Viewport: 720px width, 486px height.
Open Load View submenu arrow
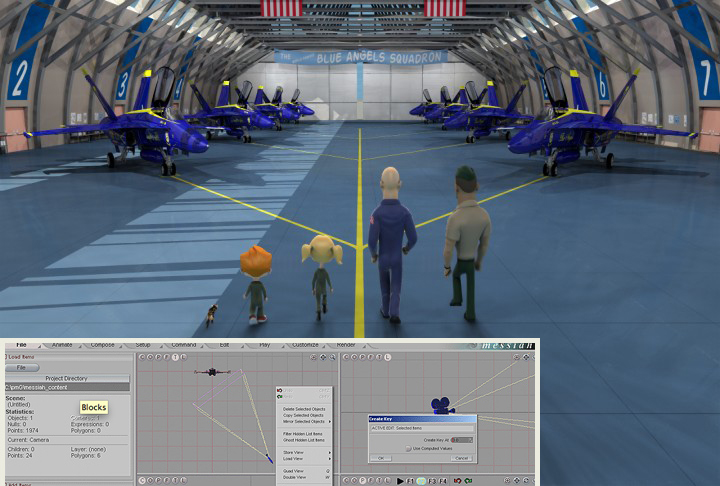click(x=329, y=458)
